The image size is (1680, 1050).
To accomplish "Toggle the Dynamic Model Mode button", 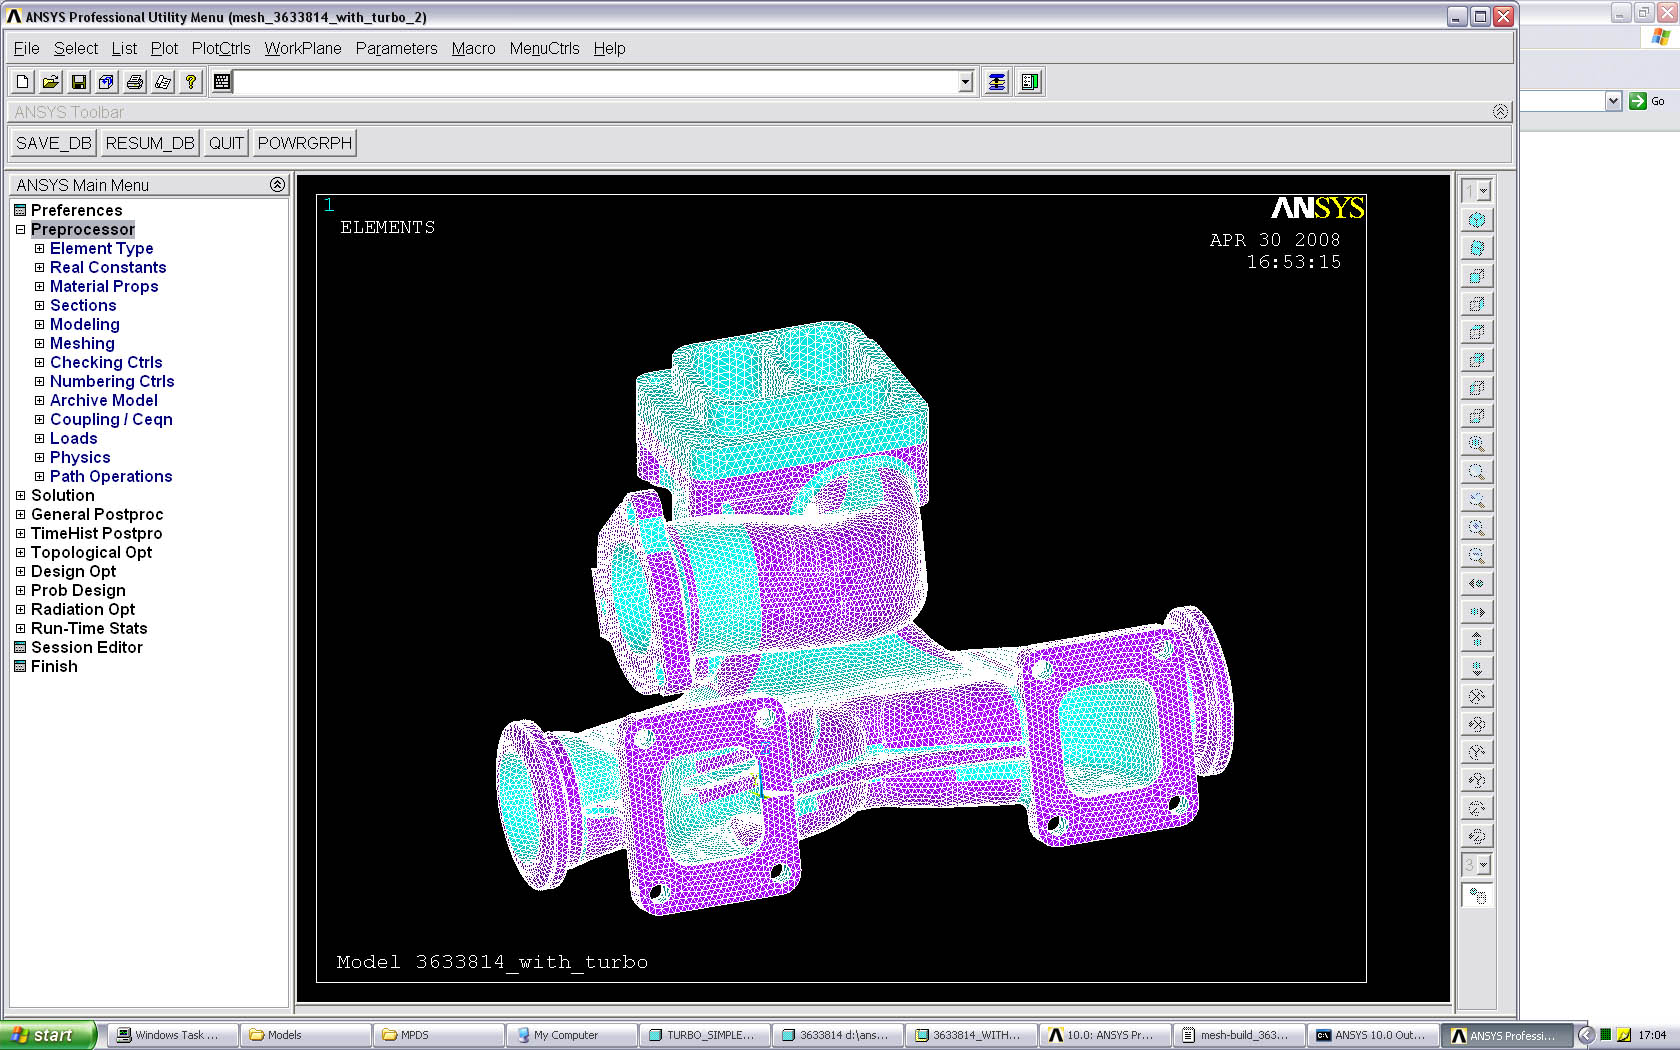I will [x=1477, y=896].
